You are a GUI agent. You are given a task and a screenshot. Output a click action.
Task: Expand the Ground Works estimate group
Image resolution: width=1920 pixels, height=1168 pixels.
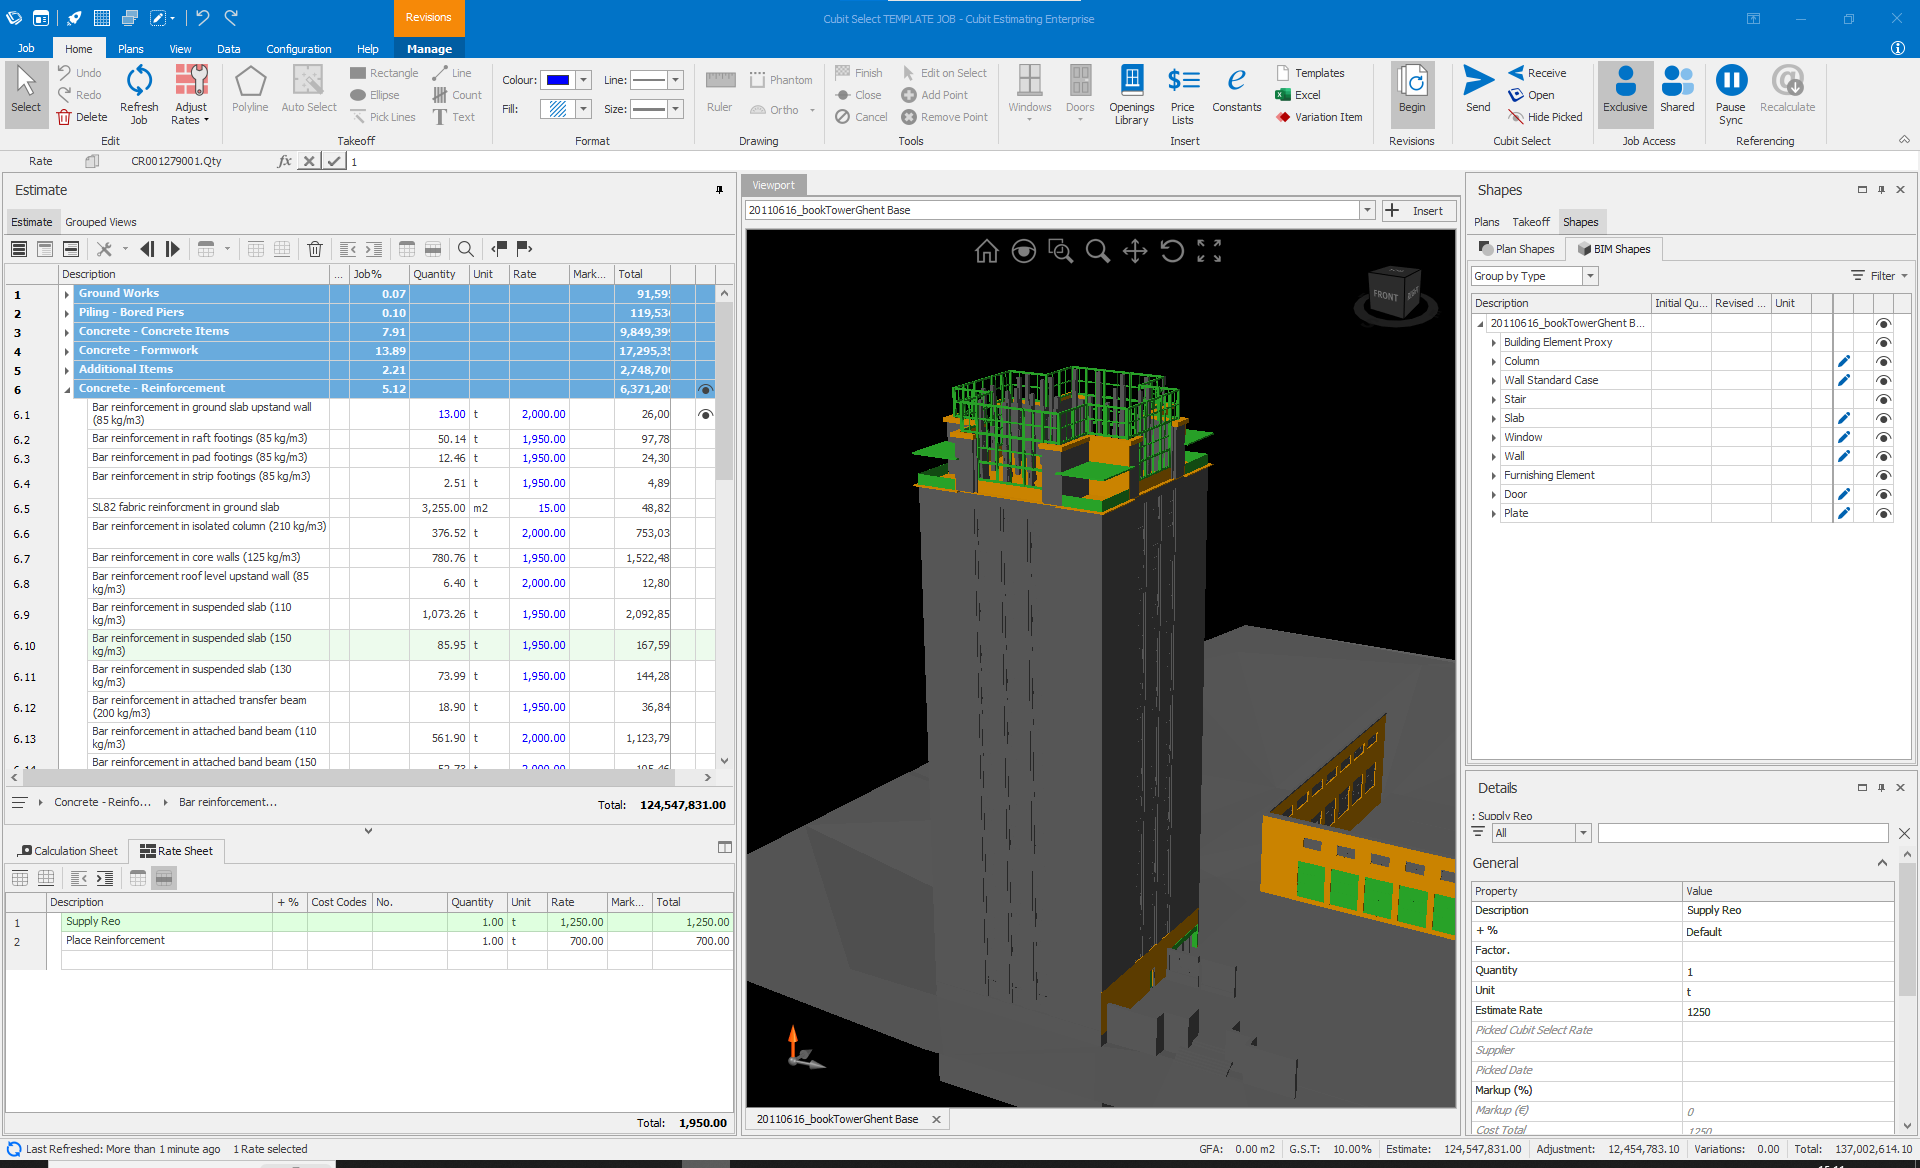pyautogui.click(x=67, y=294)
